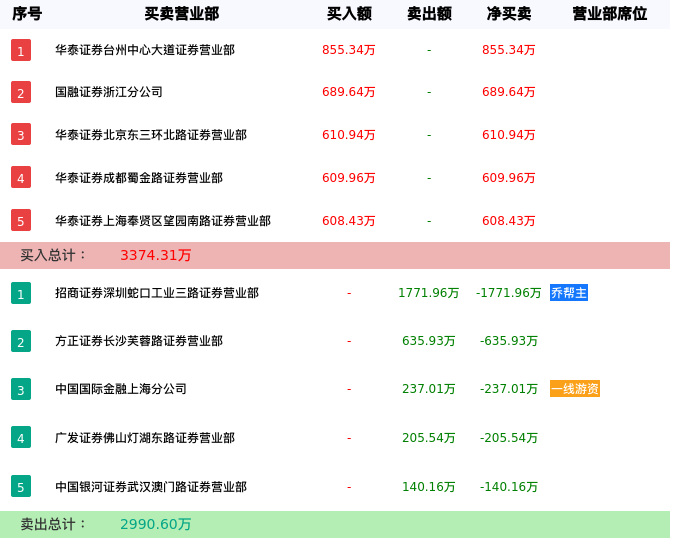Select the 卖出总计 label

click(x=53, y=524)
